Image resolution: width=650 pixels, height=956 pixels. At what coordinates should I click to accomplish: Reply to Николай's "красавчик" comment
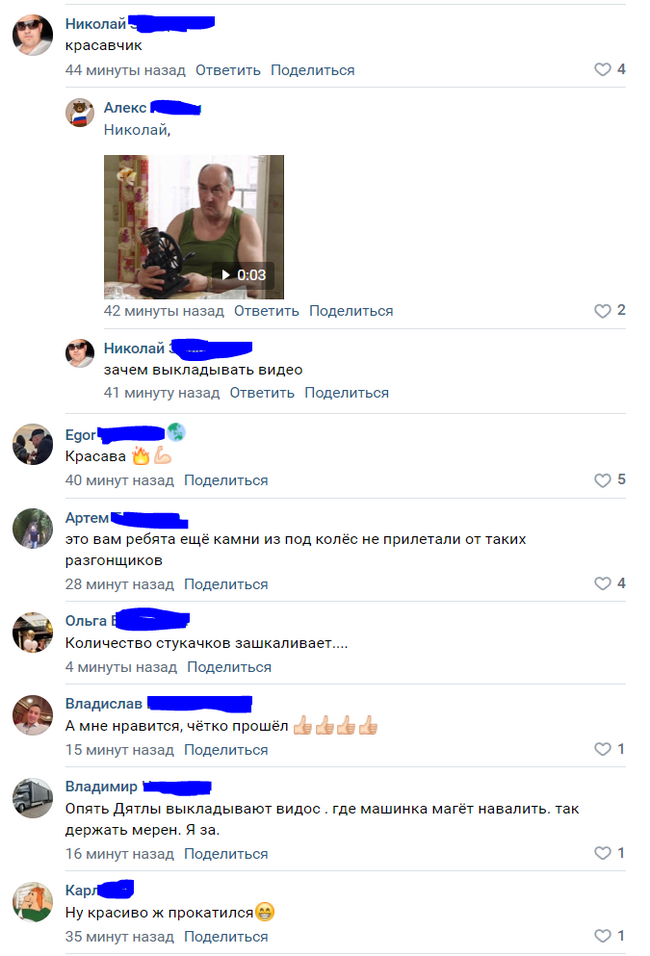228,70
